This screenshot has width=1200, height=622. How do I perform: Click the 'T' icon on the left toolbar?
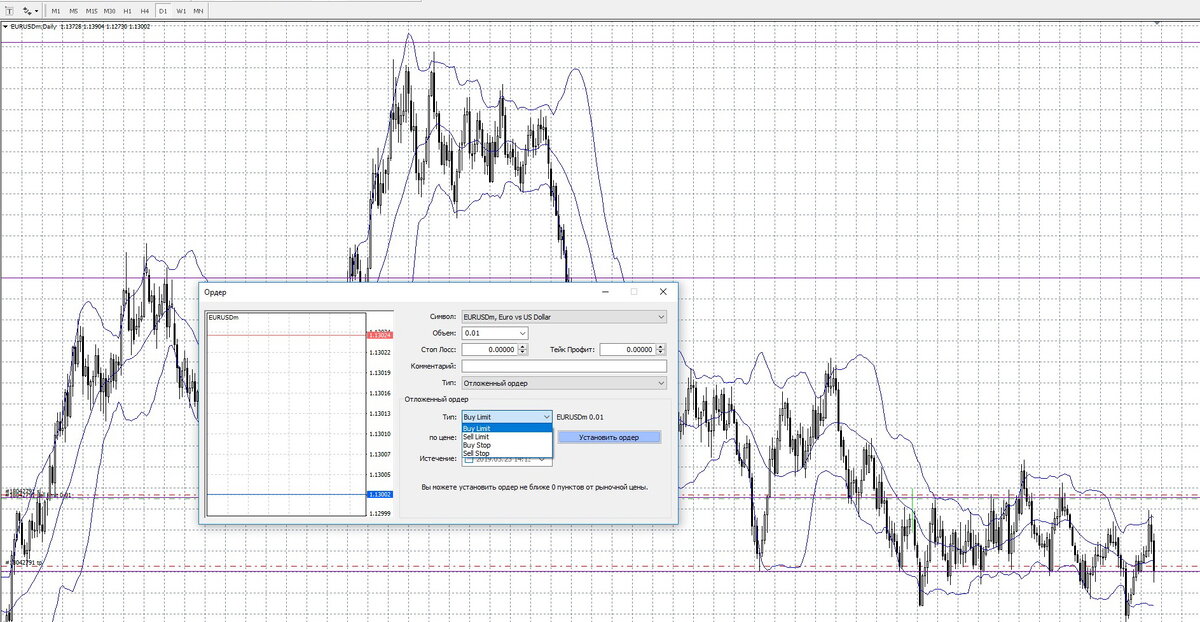[9, 10]
